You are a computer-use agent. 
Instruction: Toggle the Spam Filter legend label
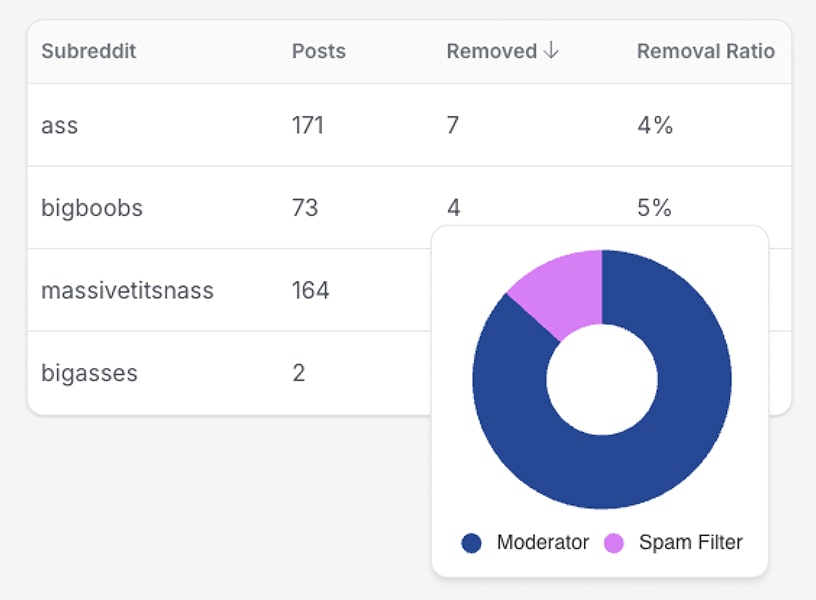tap(690, 543)
